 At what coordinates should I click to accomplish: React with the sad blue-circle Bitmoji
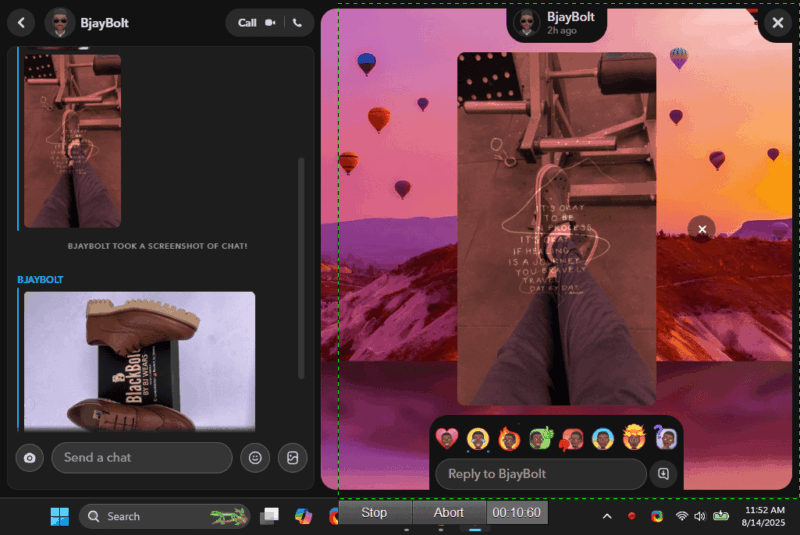point(603,439)
